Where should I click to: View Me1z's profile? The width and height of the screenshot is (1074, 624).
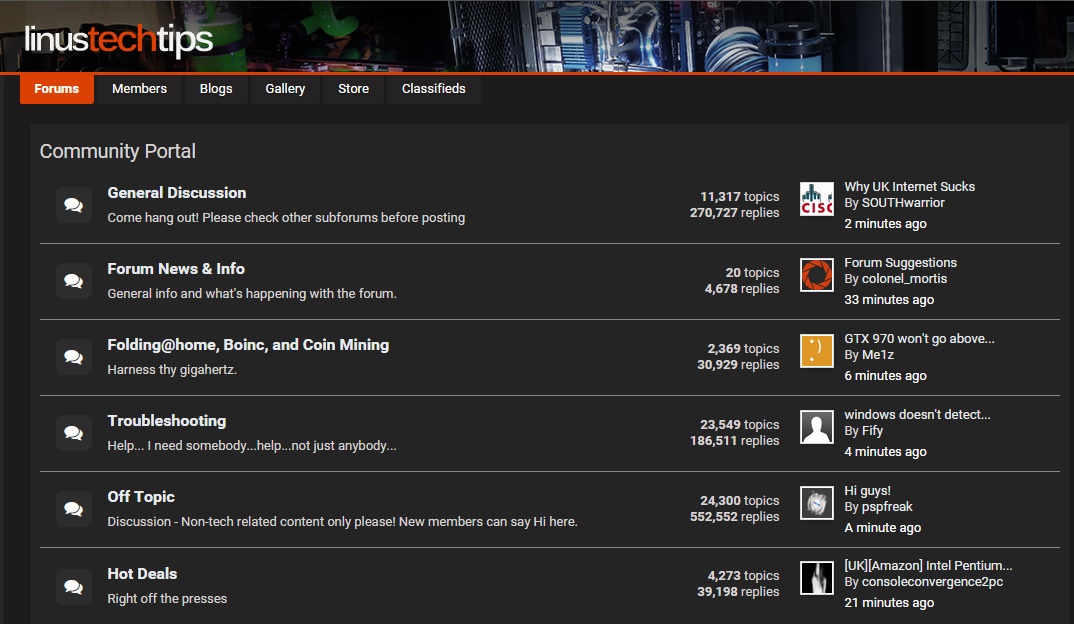[x=877, y=355]
